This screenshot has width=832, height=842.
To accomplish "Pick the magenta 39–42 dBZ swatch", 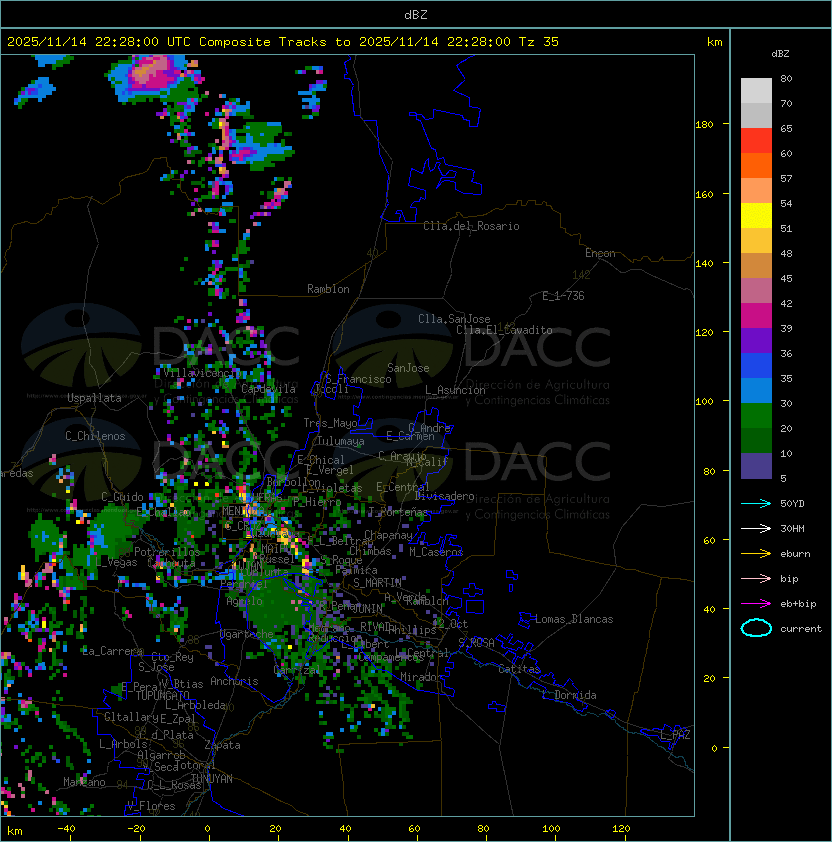I will [756, 316].
